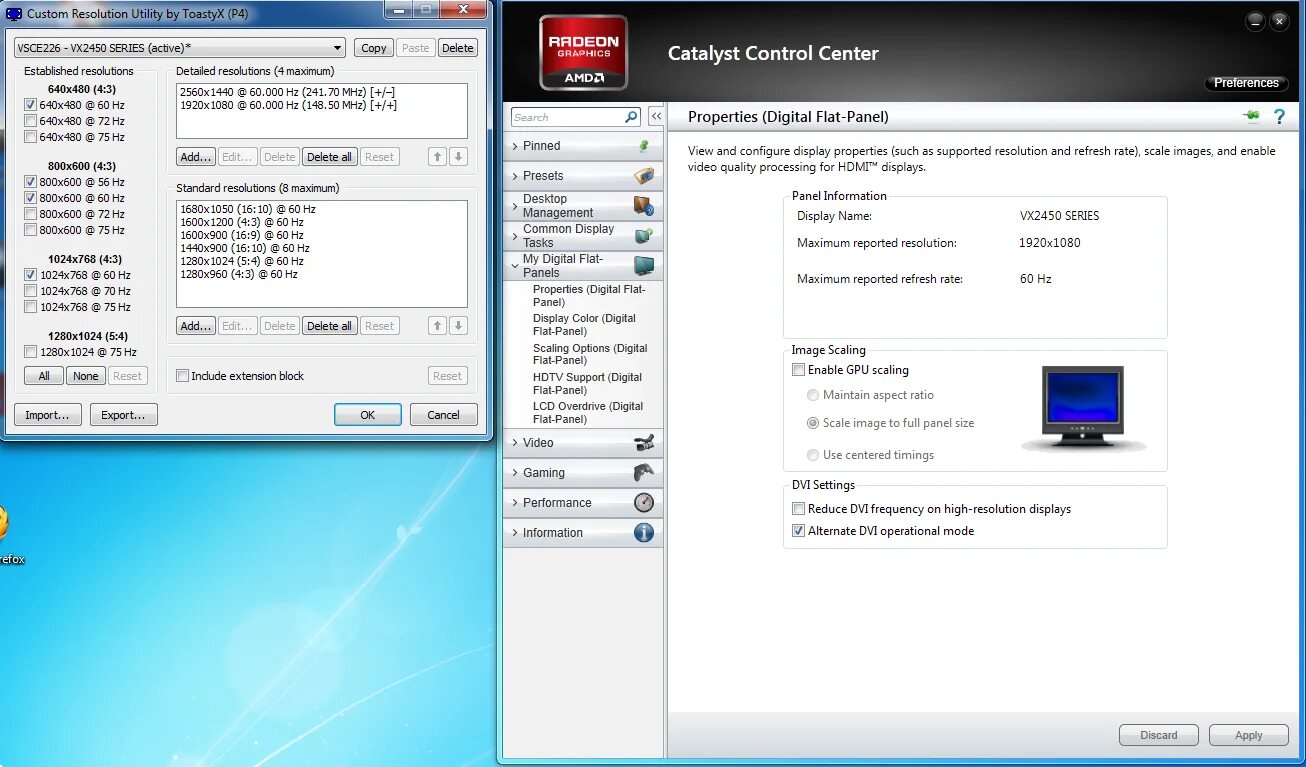Image resolution: width=1306 pixels, height=767 pixels.
Task: Click the Radeon Graphics AMD logo
Action: 584,53
